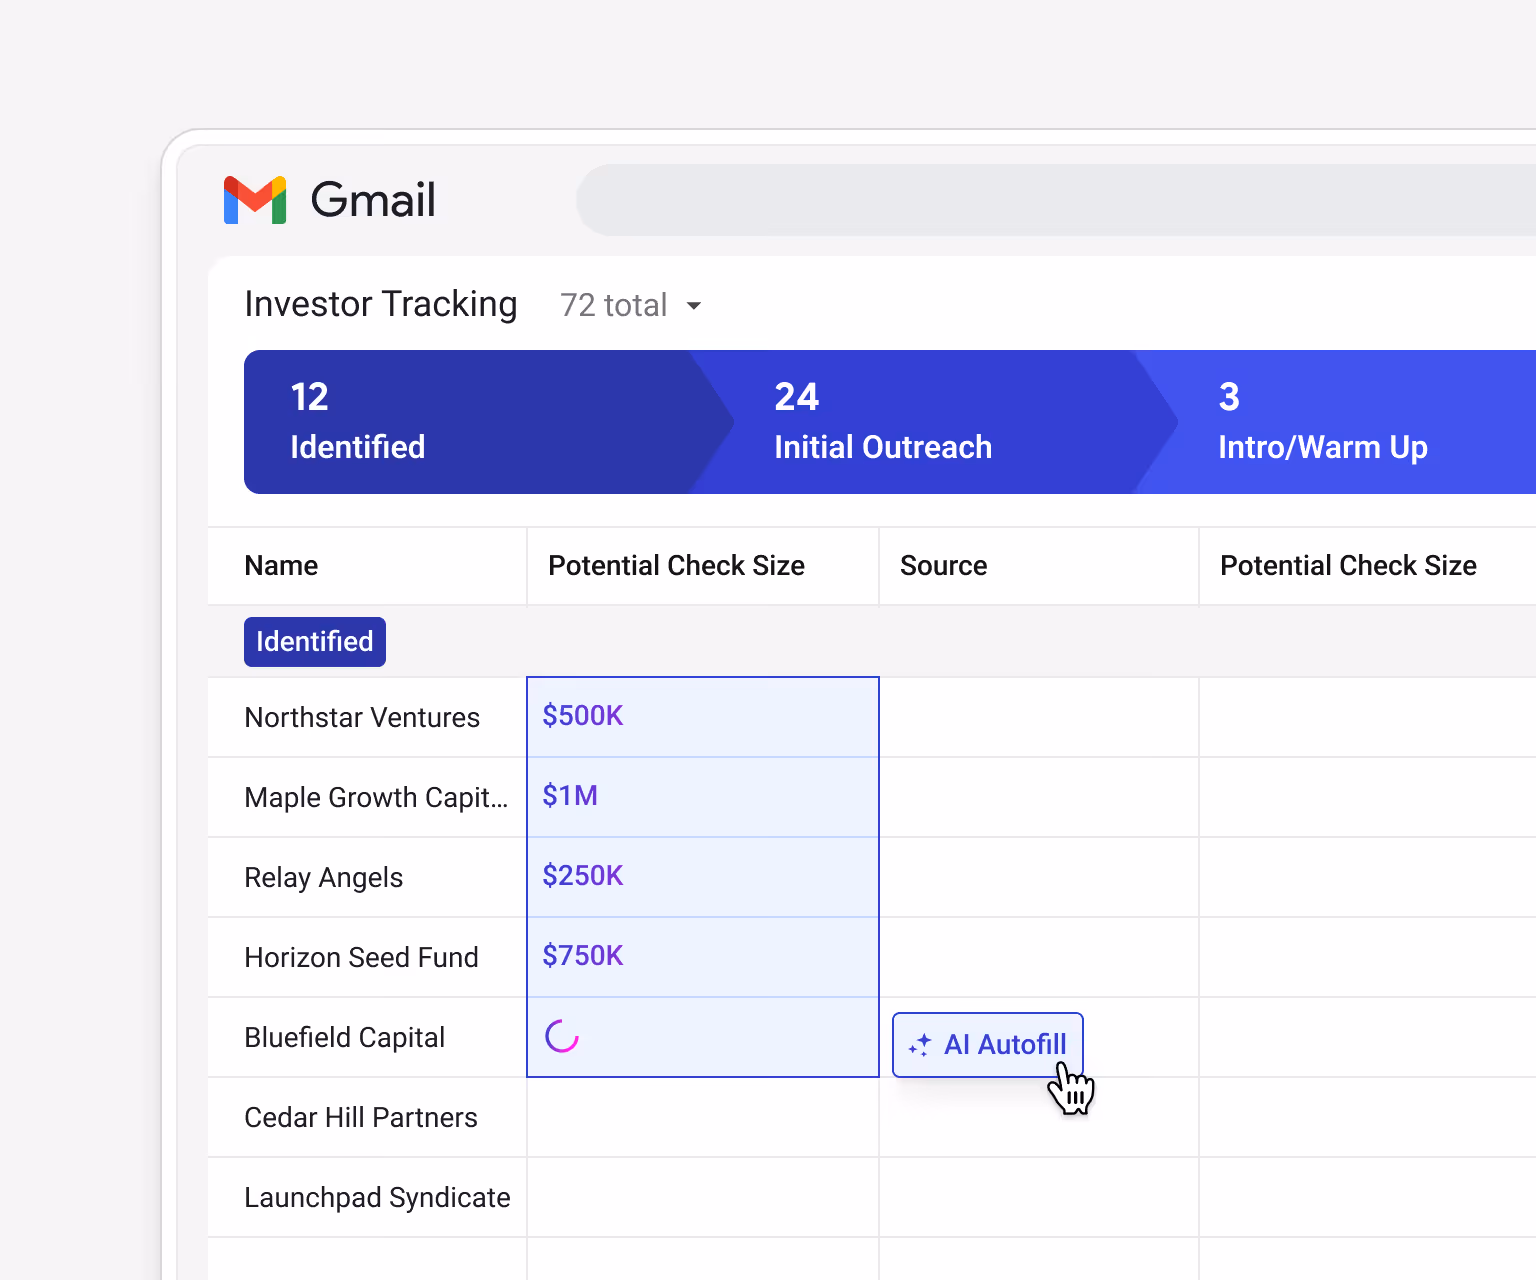
Task: Select the 24 Initial Outreach stage
Action: point(934,422)
